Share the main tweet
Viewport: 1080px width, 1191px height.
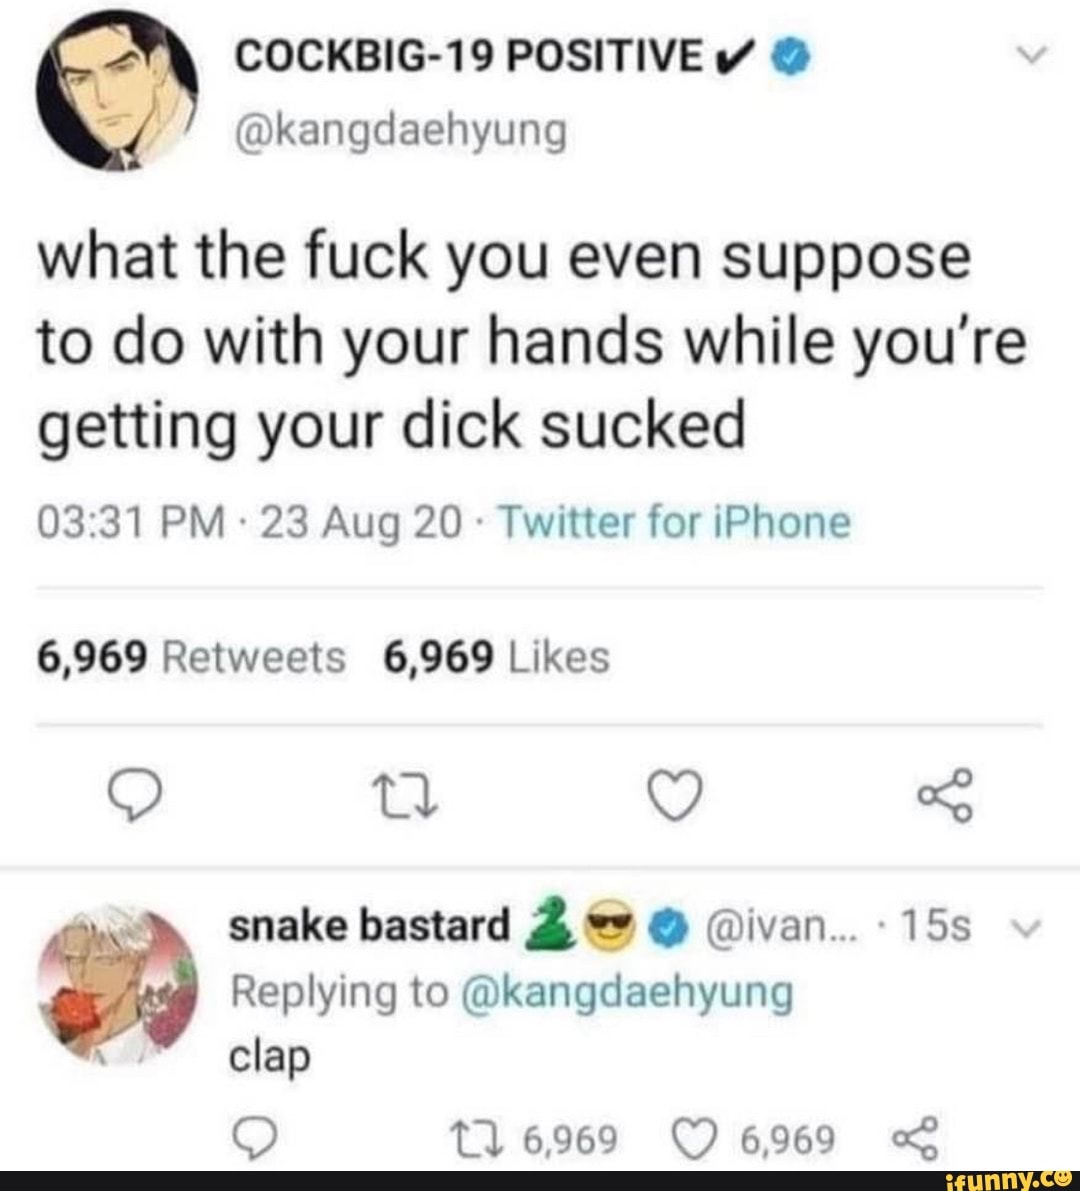click(x=944, y=796)
